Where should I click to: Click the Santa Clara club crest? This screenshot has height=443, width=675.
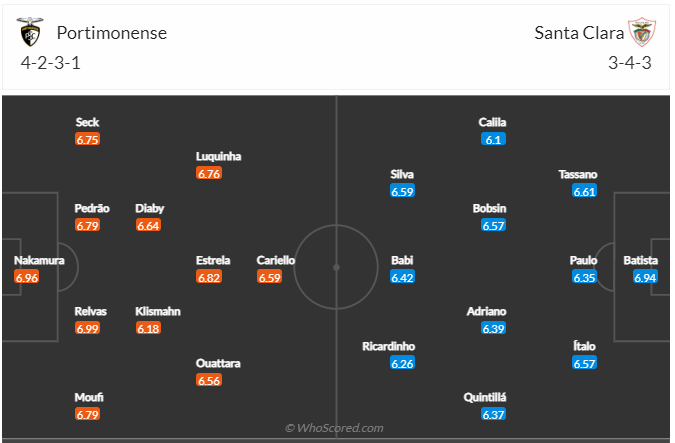coord(640,32)
